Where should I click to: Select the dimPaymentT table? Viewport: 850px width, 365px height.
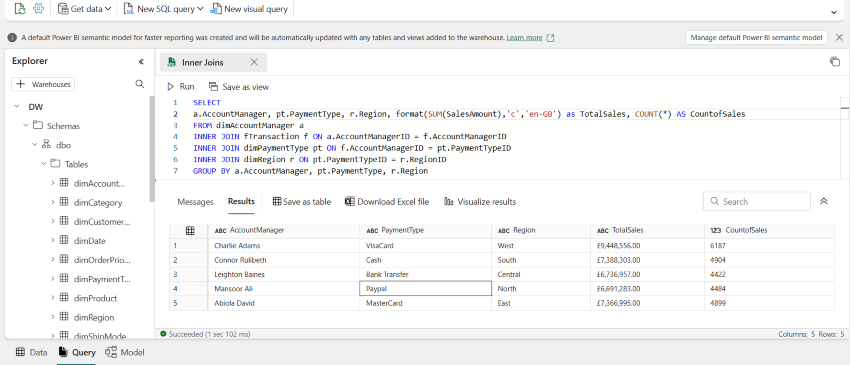(x=102, y=279)
